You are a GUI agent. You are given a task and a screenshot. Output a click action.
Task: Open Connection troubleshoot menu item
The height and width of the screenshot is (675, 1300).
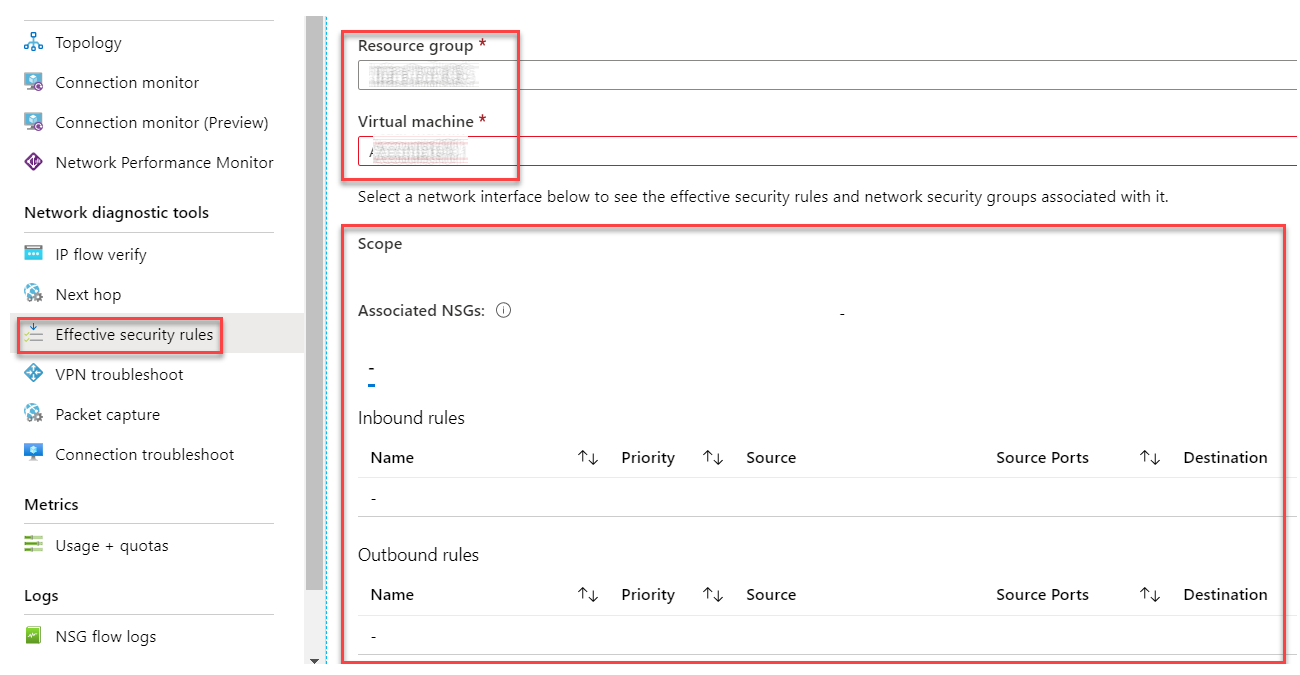(x=145, y=454)
